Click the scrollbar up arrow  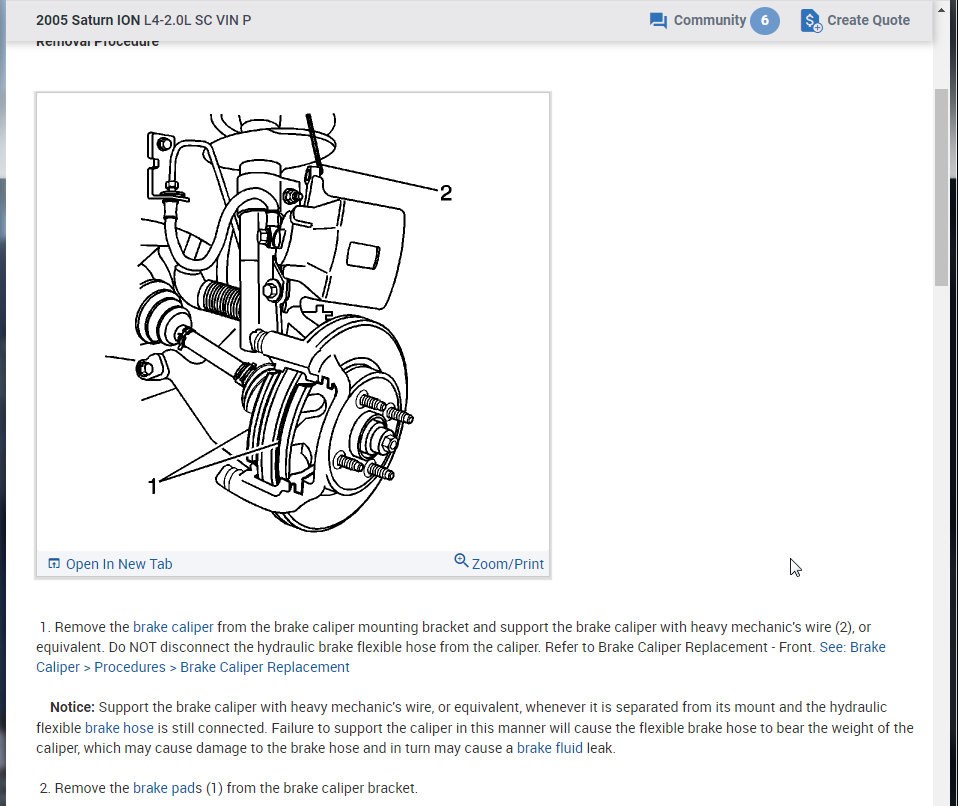(x=941, y=9)
